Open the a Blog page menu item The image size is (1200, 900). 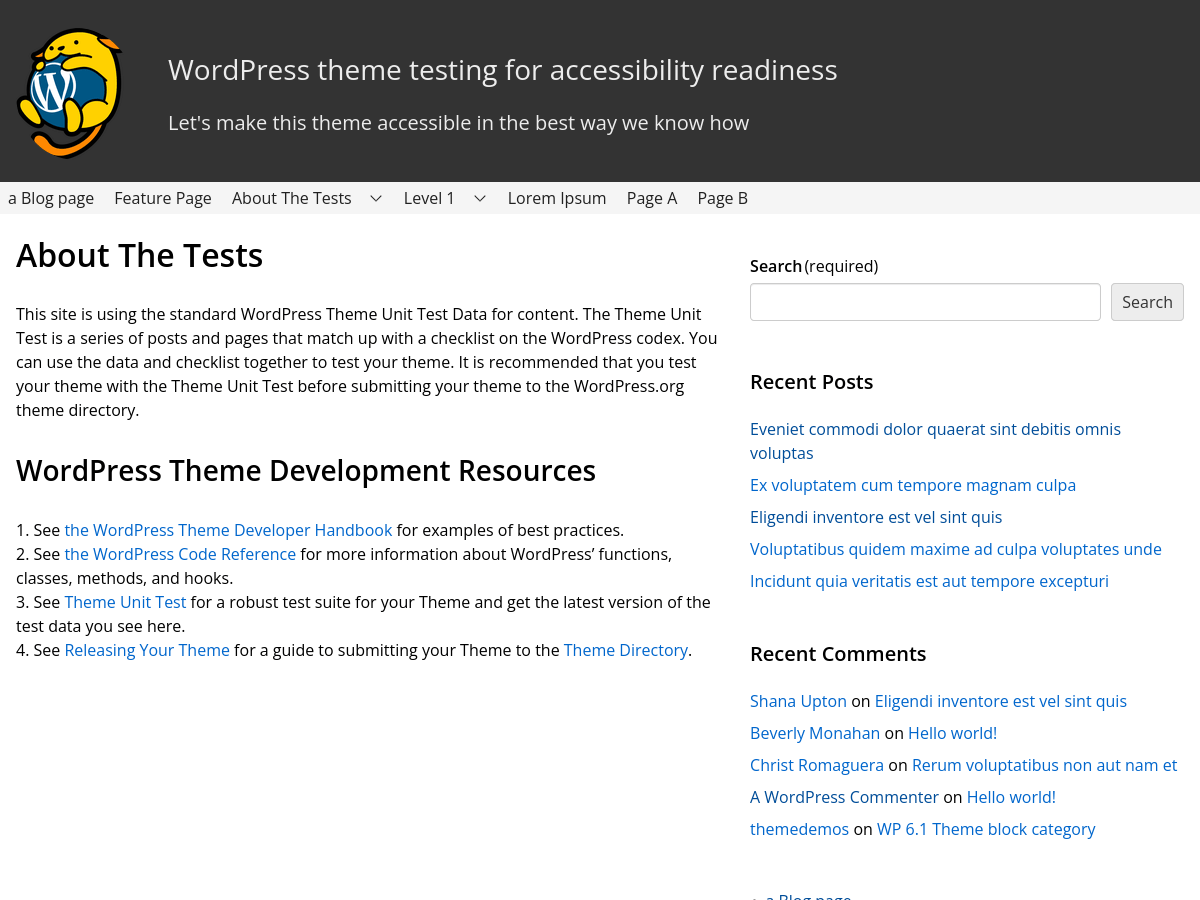pyautogui.click(x=51, y=198)
